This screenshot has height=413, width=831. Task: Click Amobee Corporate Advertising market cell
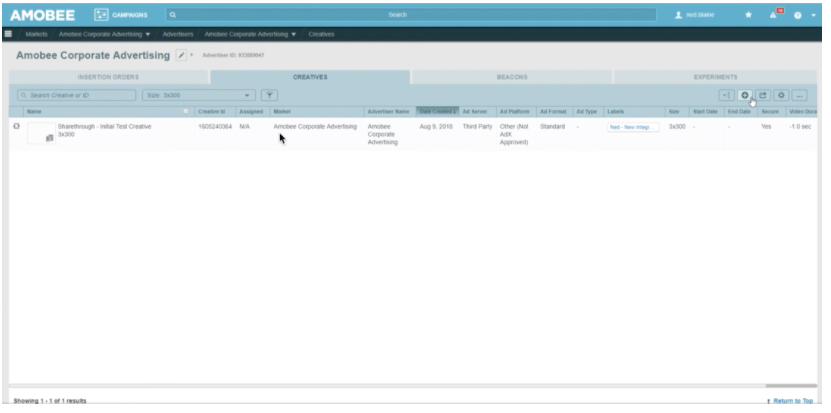[315, 127]
